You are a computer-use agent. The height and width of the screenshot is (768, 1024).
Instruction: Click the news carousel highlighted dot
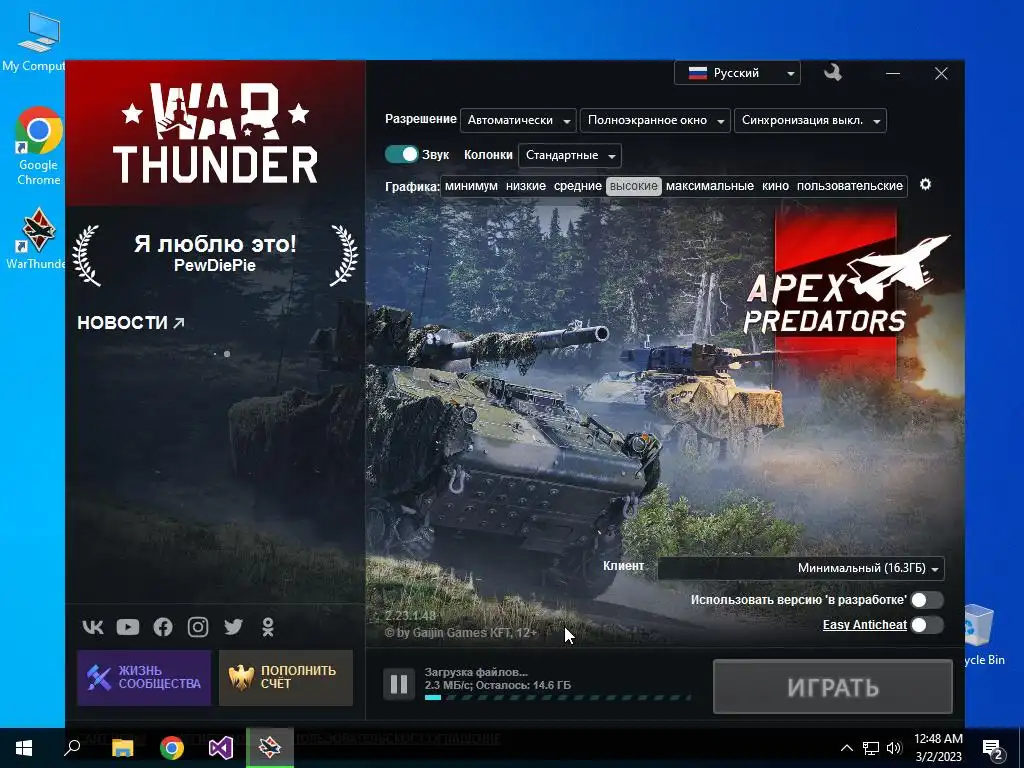[x=227, y=354]
